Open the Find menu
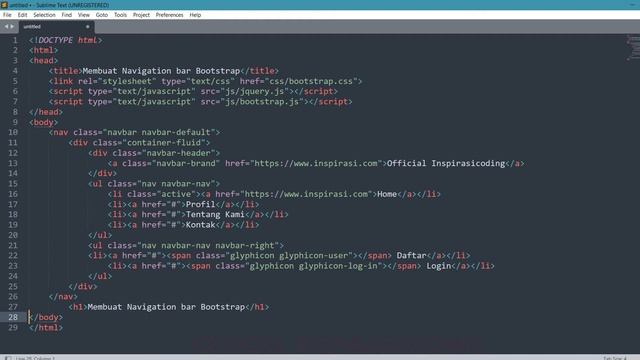This screenshot has height=360, width=640. (67, 15)
